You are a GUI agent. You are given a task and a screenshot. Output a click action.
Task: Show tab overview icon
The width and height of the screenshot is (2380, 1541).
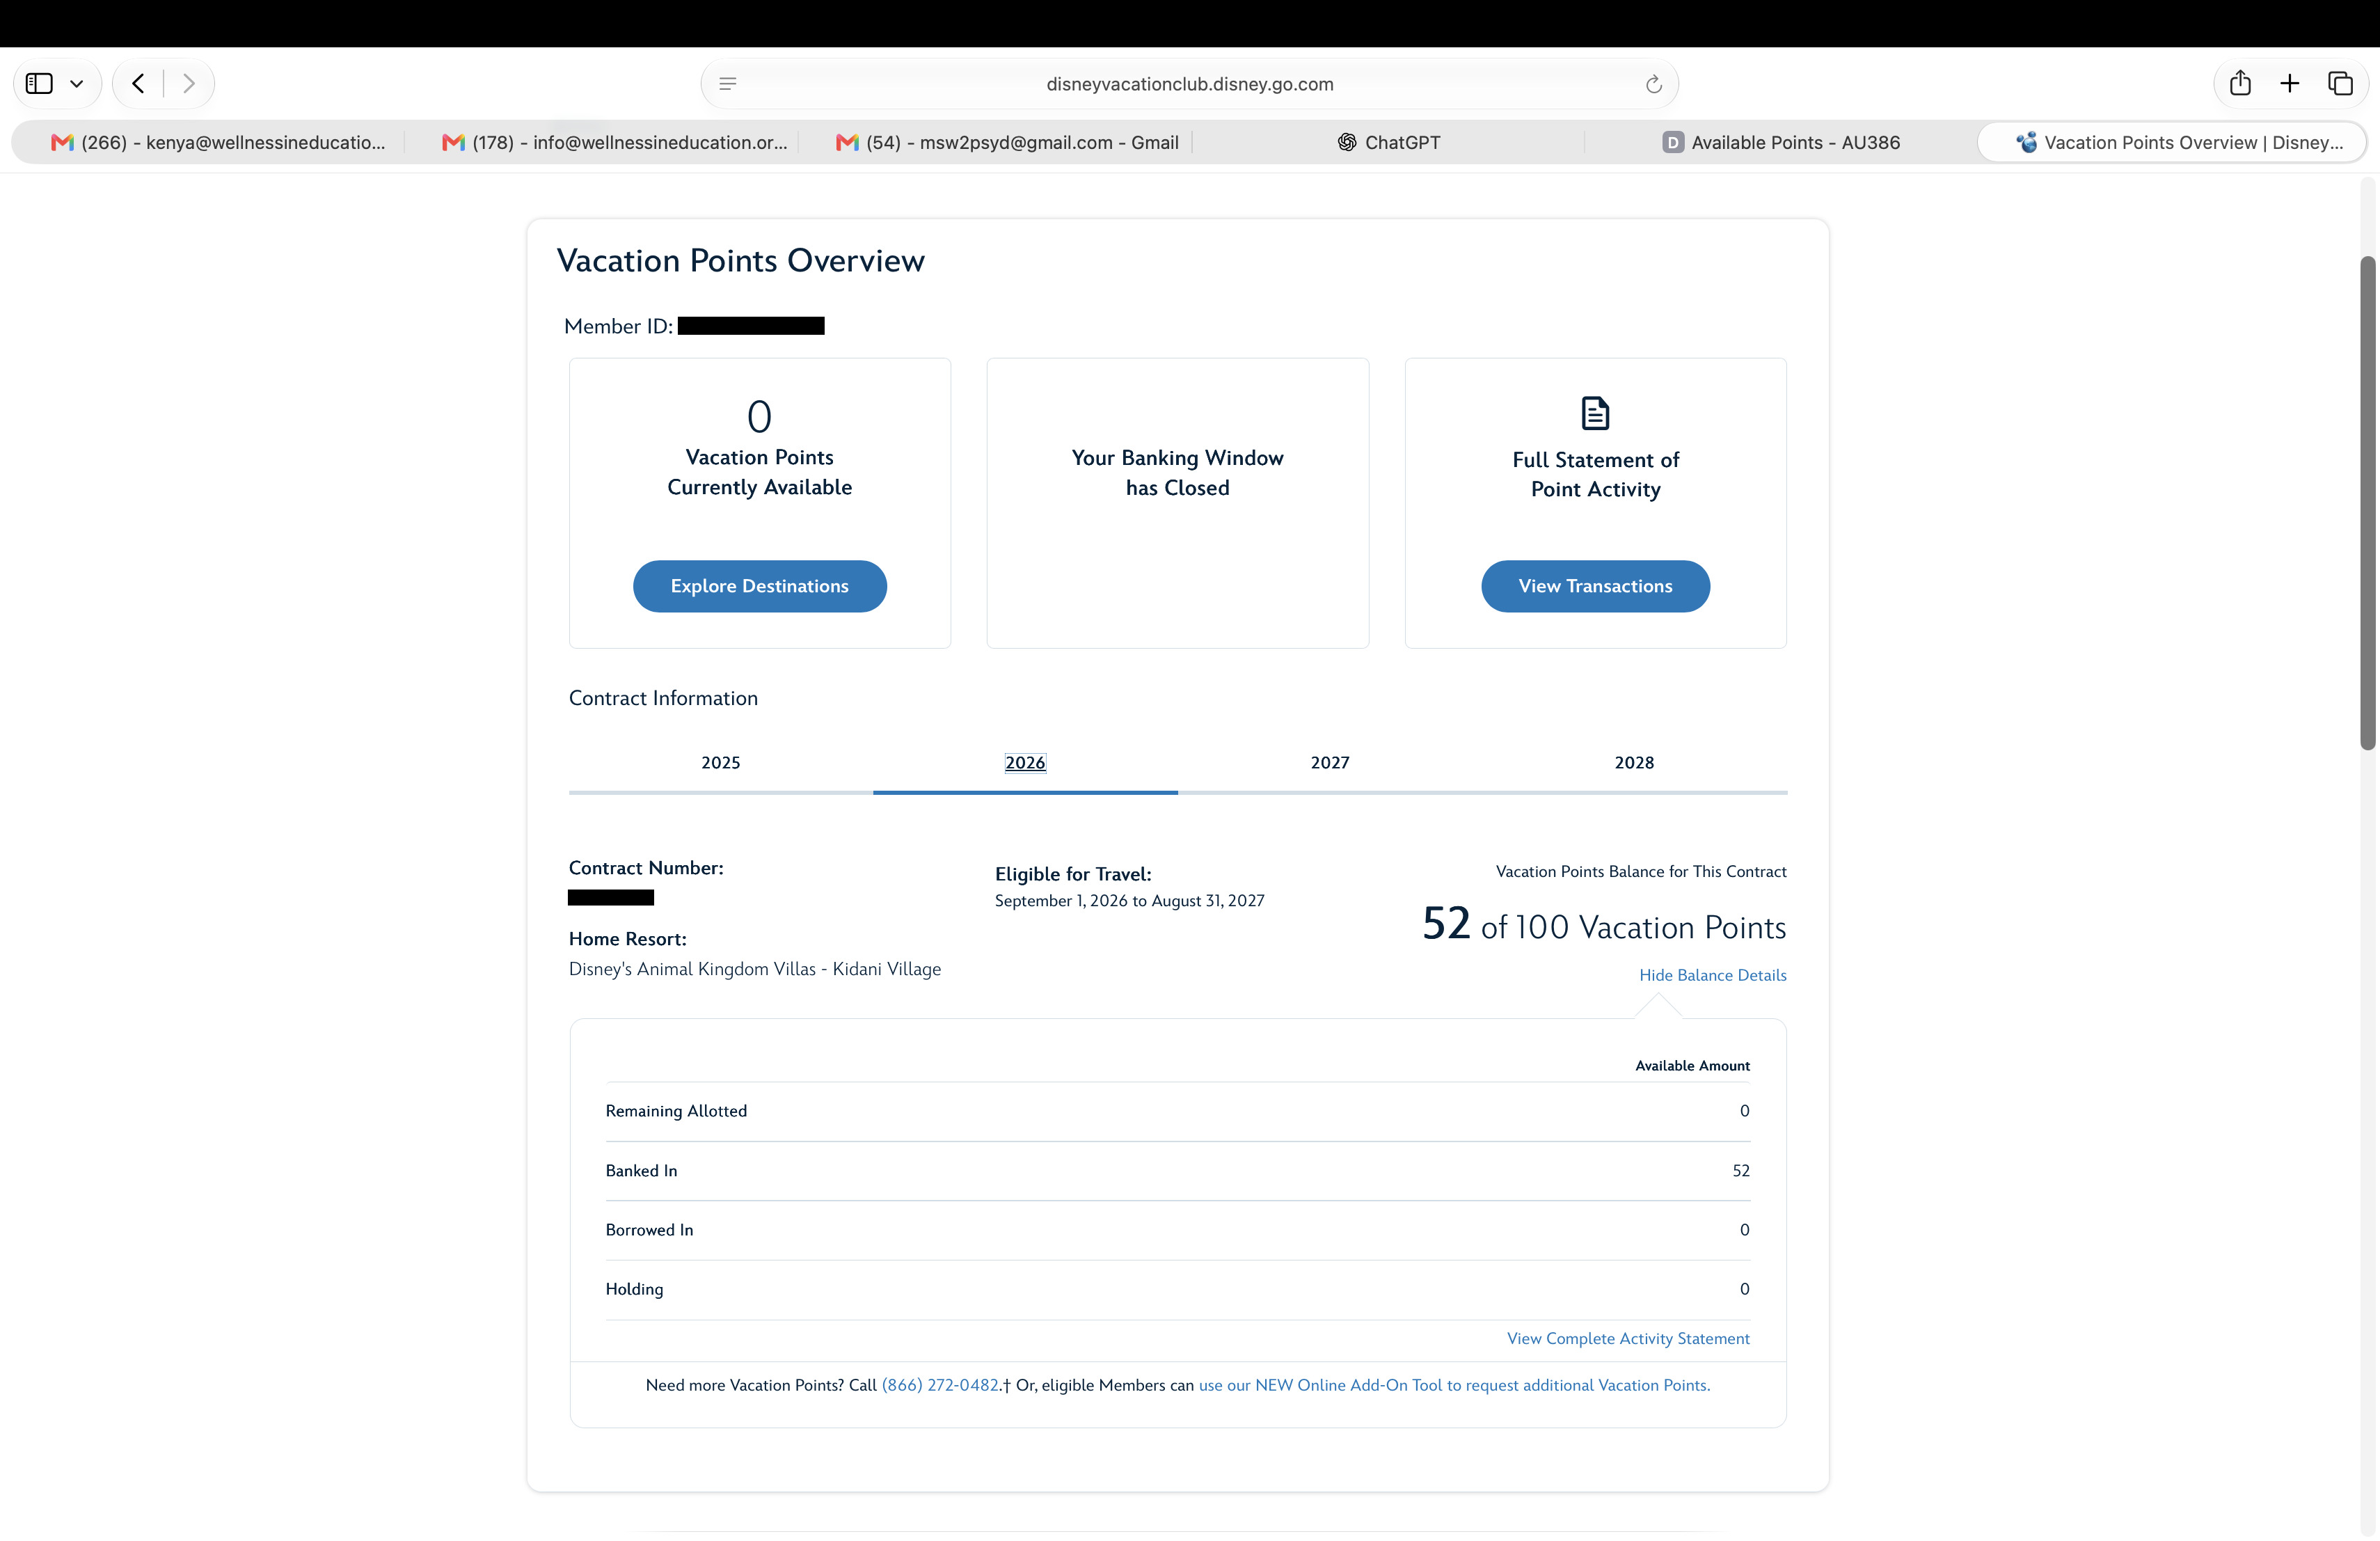(x=2340, y=84)
